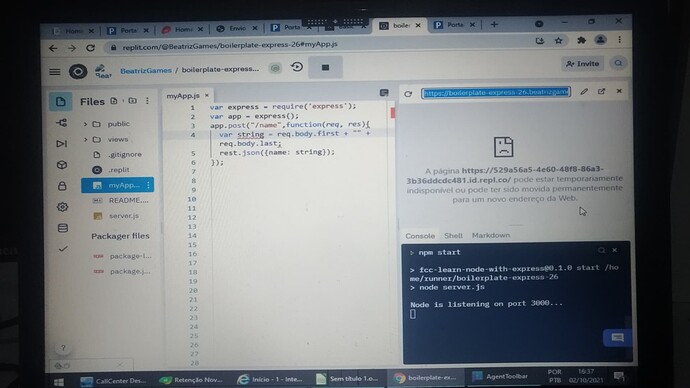Open search icon beside Invite

(618, 63)
